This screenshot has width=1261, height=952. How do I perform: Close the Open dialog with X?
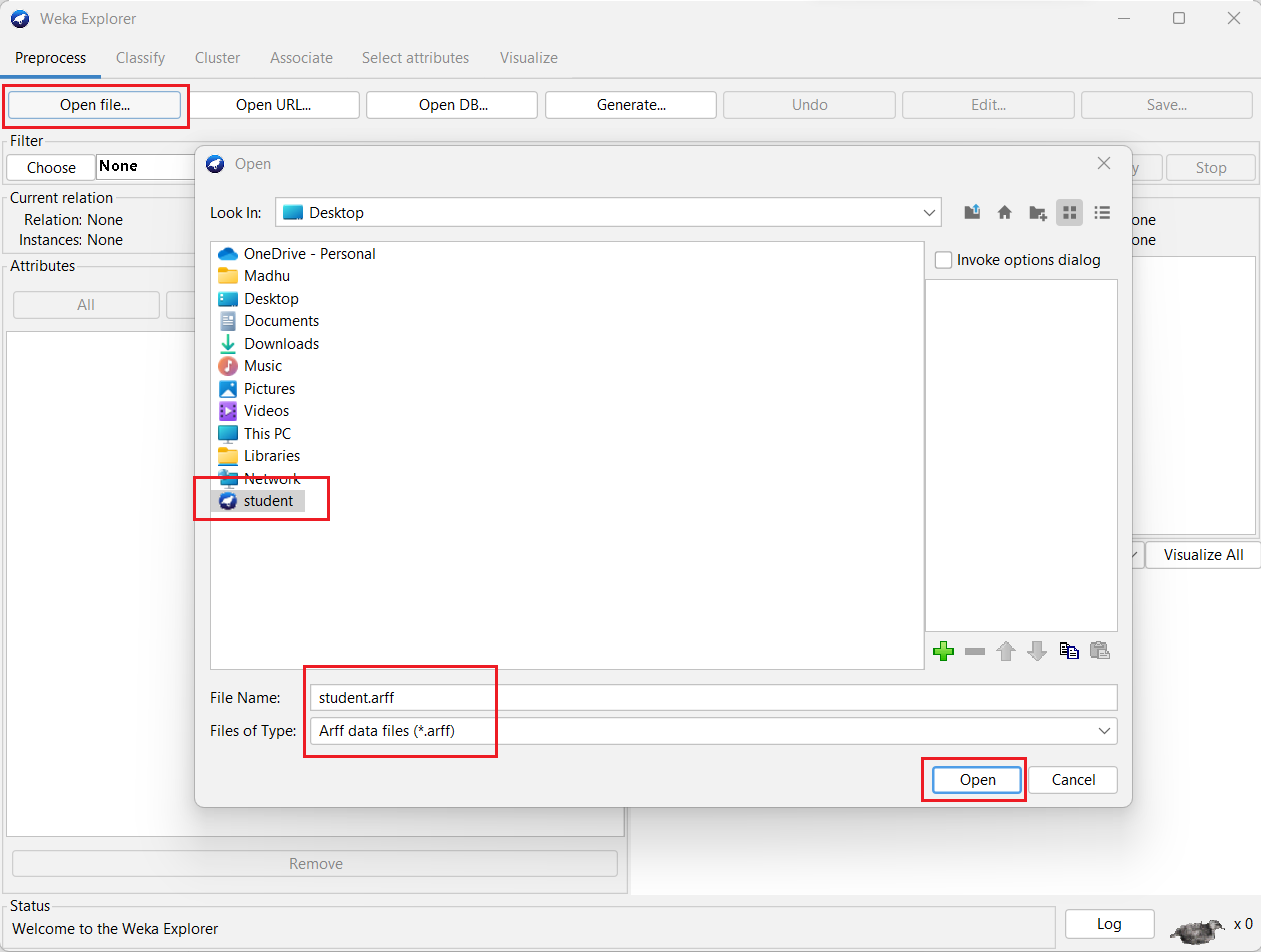click(1104, 163)
